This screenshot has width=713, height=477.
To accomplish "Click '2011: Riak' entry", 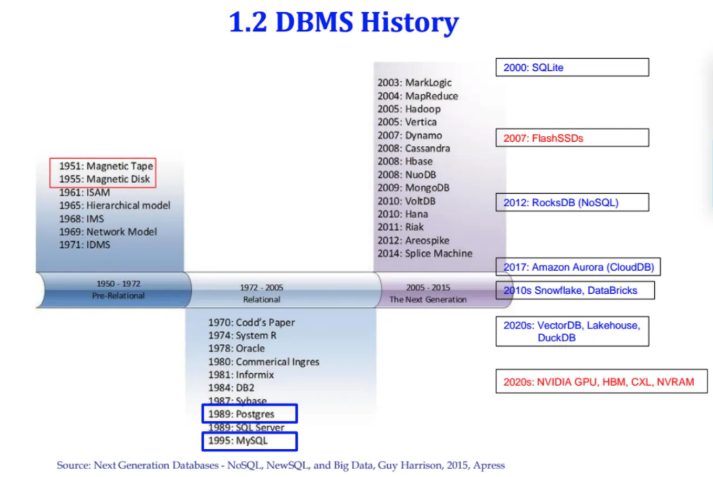I will (x=400, y=227).
